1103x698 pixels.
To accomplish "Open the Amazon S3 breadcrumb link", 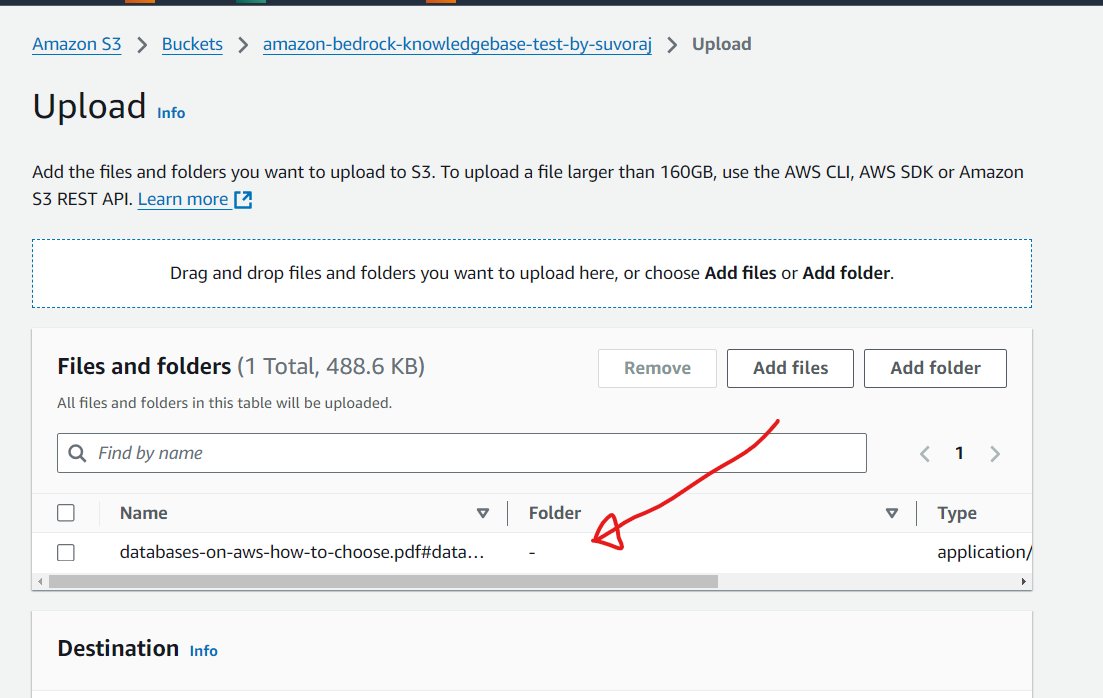I will [x=77, y=44].
